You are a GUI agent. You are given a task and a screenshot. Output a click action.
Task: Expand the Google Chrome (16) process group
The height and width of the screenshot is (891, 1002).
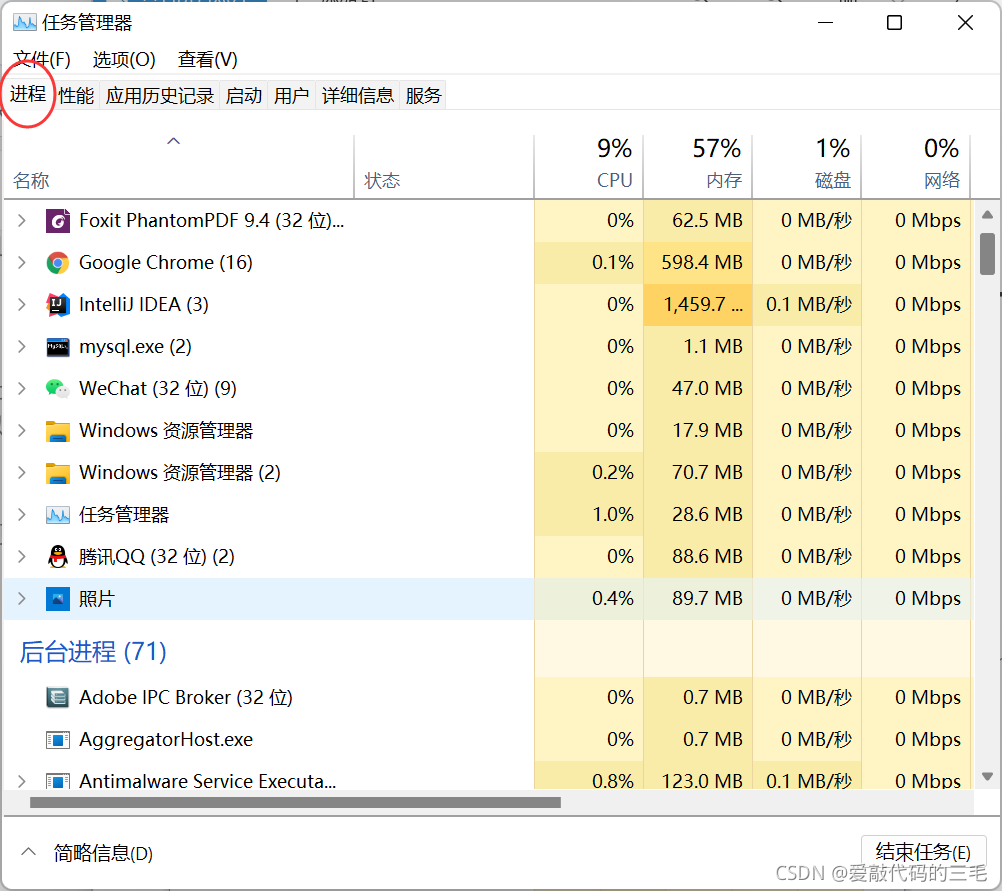tap(22, 263)
